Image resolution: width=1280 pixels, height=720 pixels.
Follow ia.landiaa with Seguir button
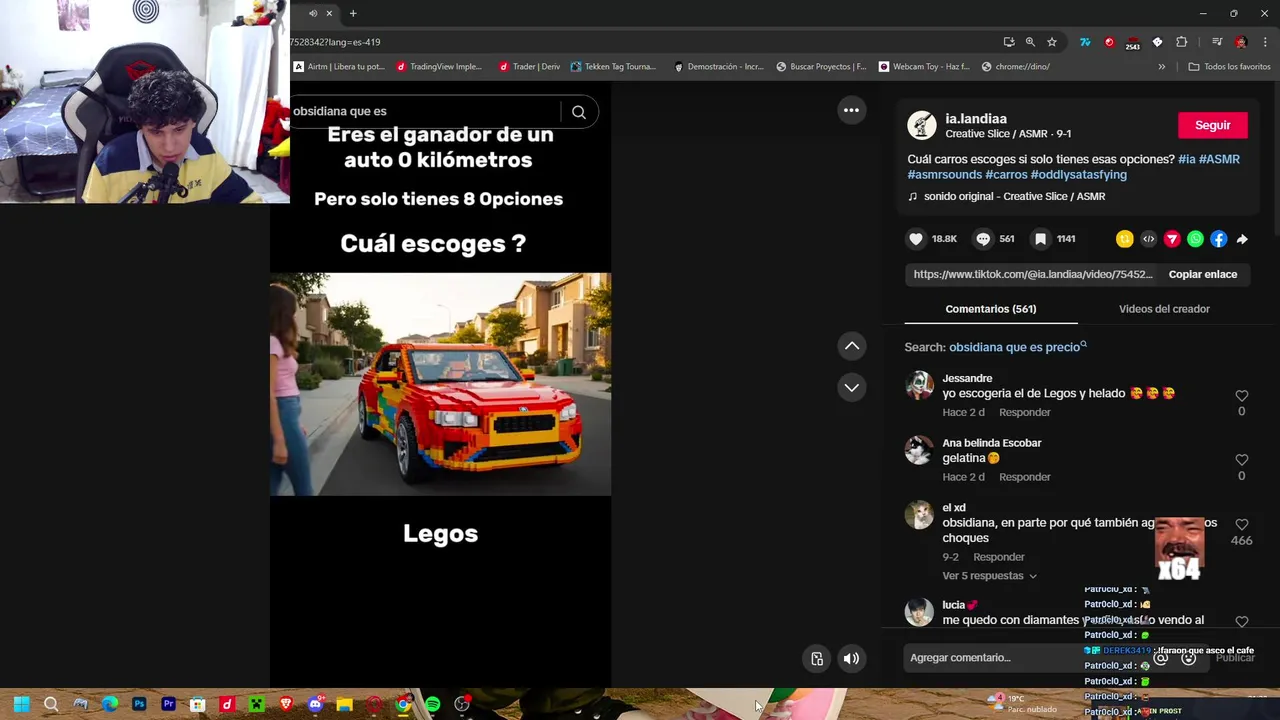coord(1212,125)
